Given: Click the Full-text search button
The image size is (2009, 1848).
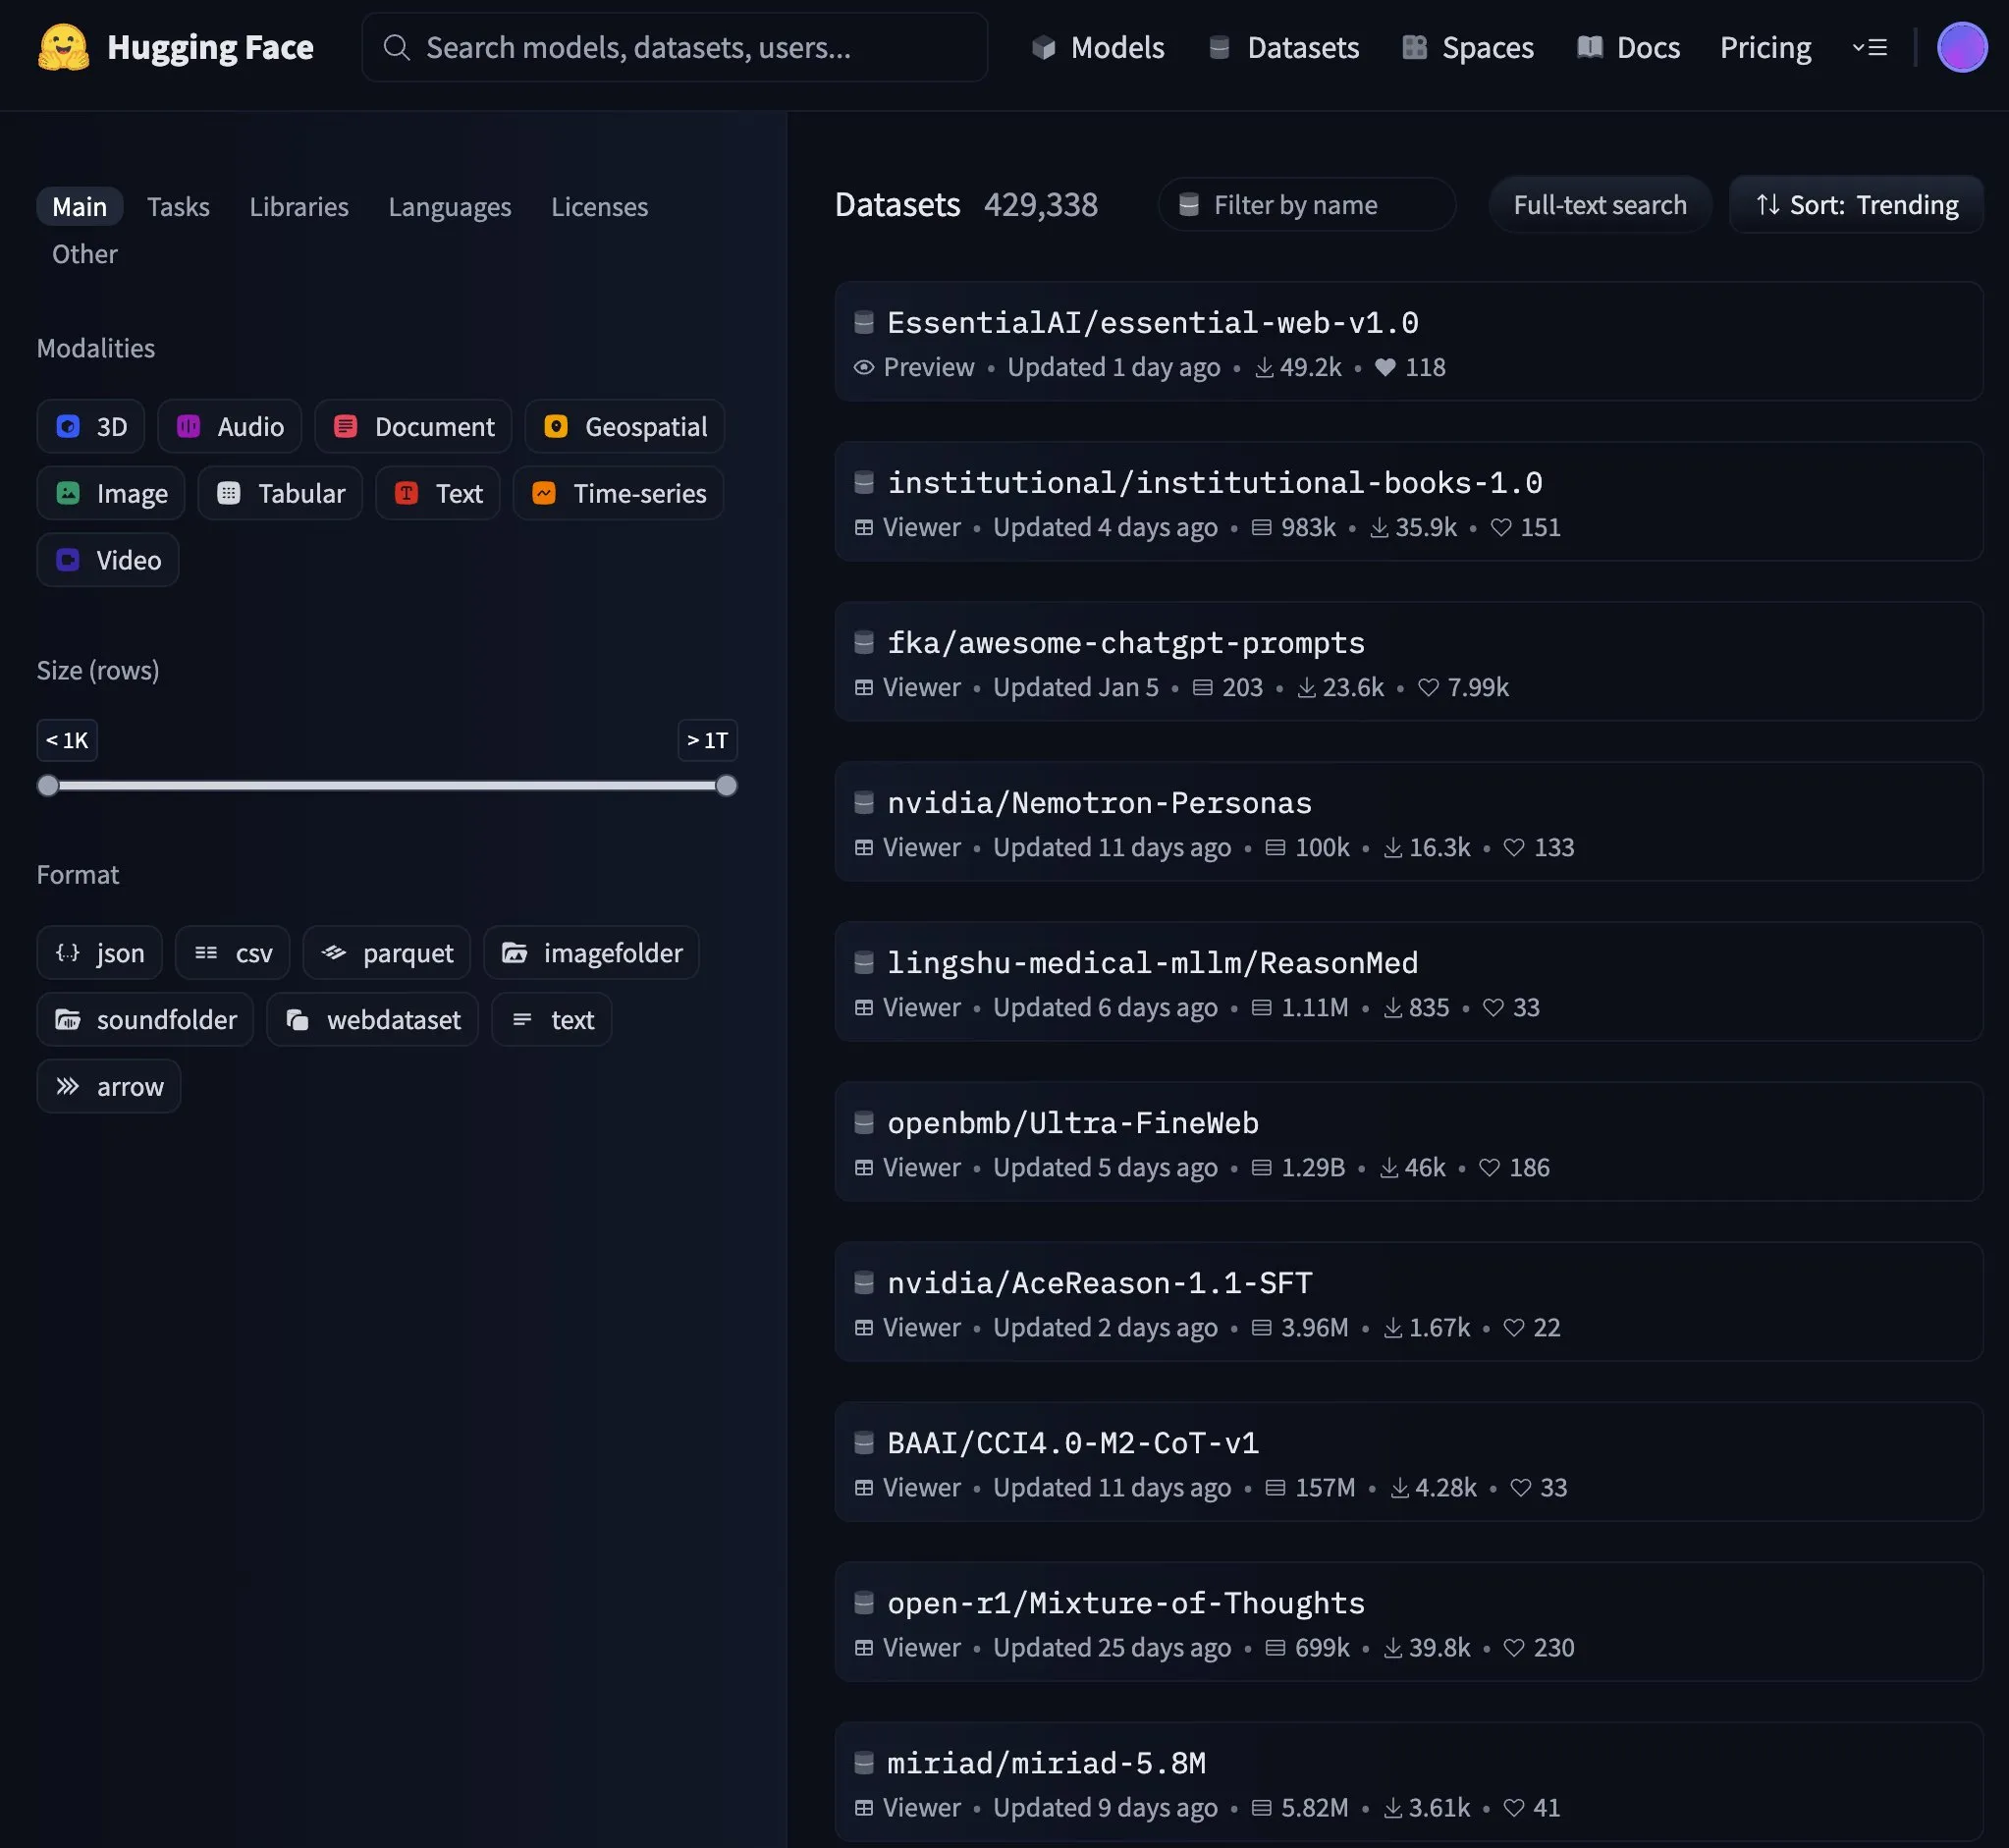Looking at the screenshot, I should pos(1600,204).
